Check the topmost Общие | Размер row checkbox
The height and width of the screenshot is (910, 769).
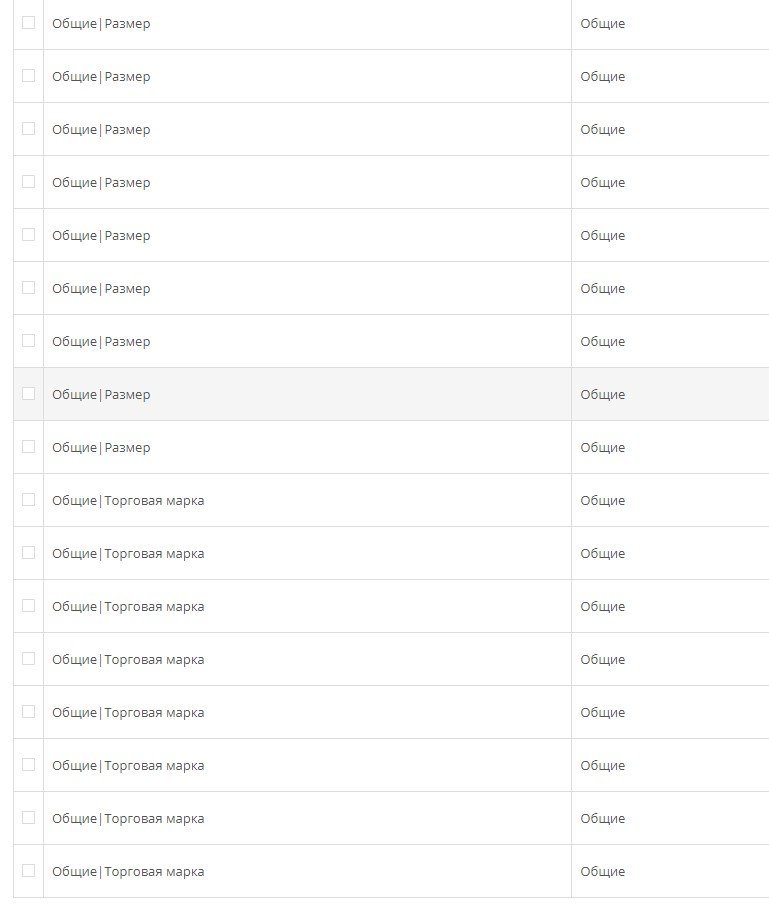tap(28, 23)
